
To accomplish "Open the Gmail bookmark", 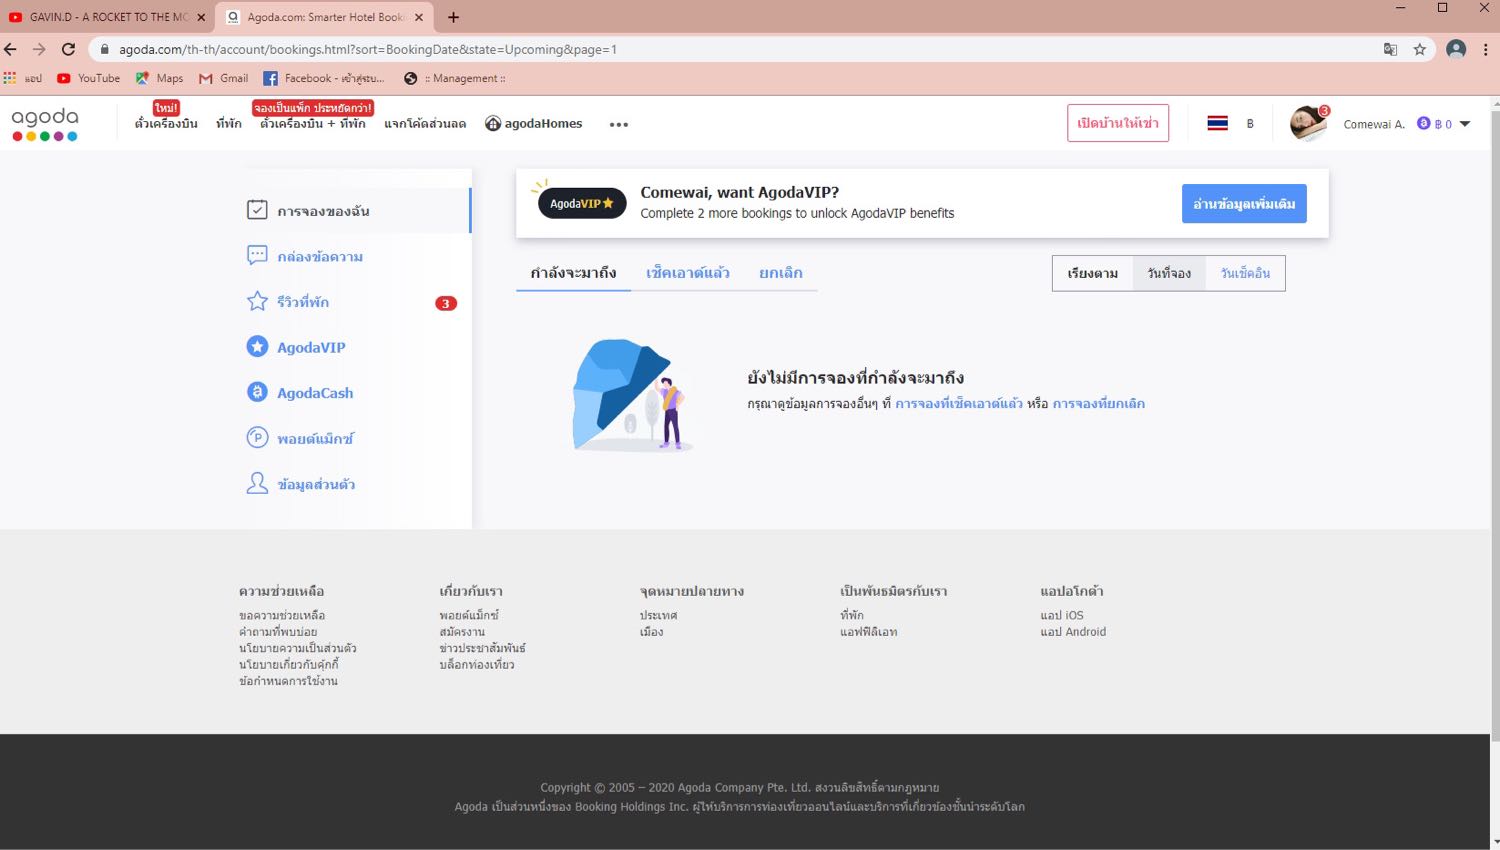I will [223, 78].
